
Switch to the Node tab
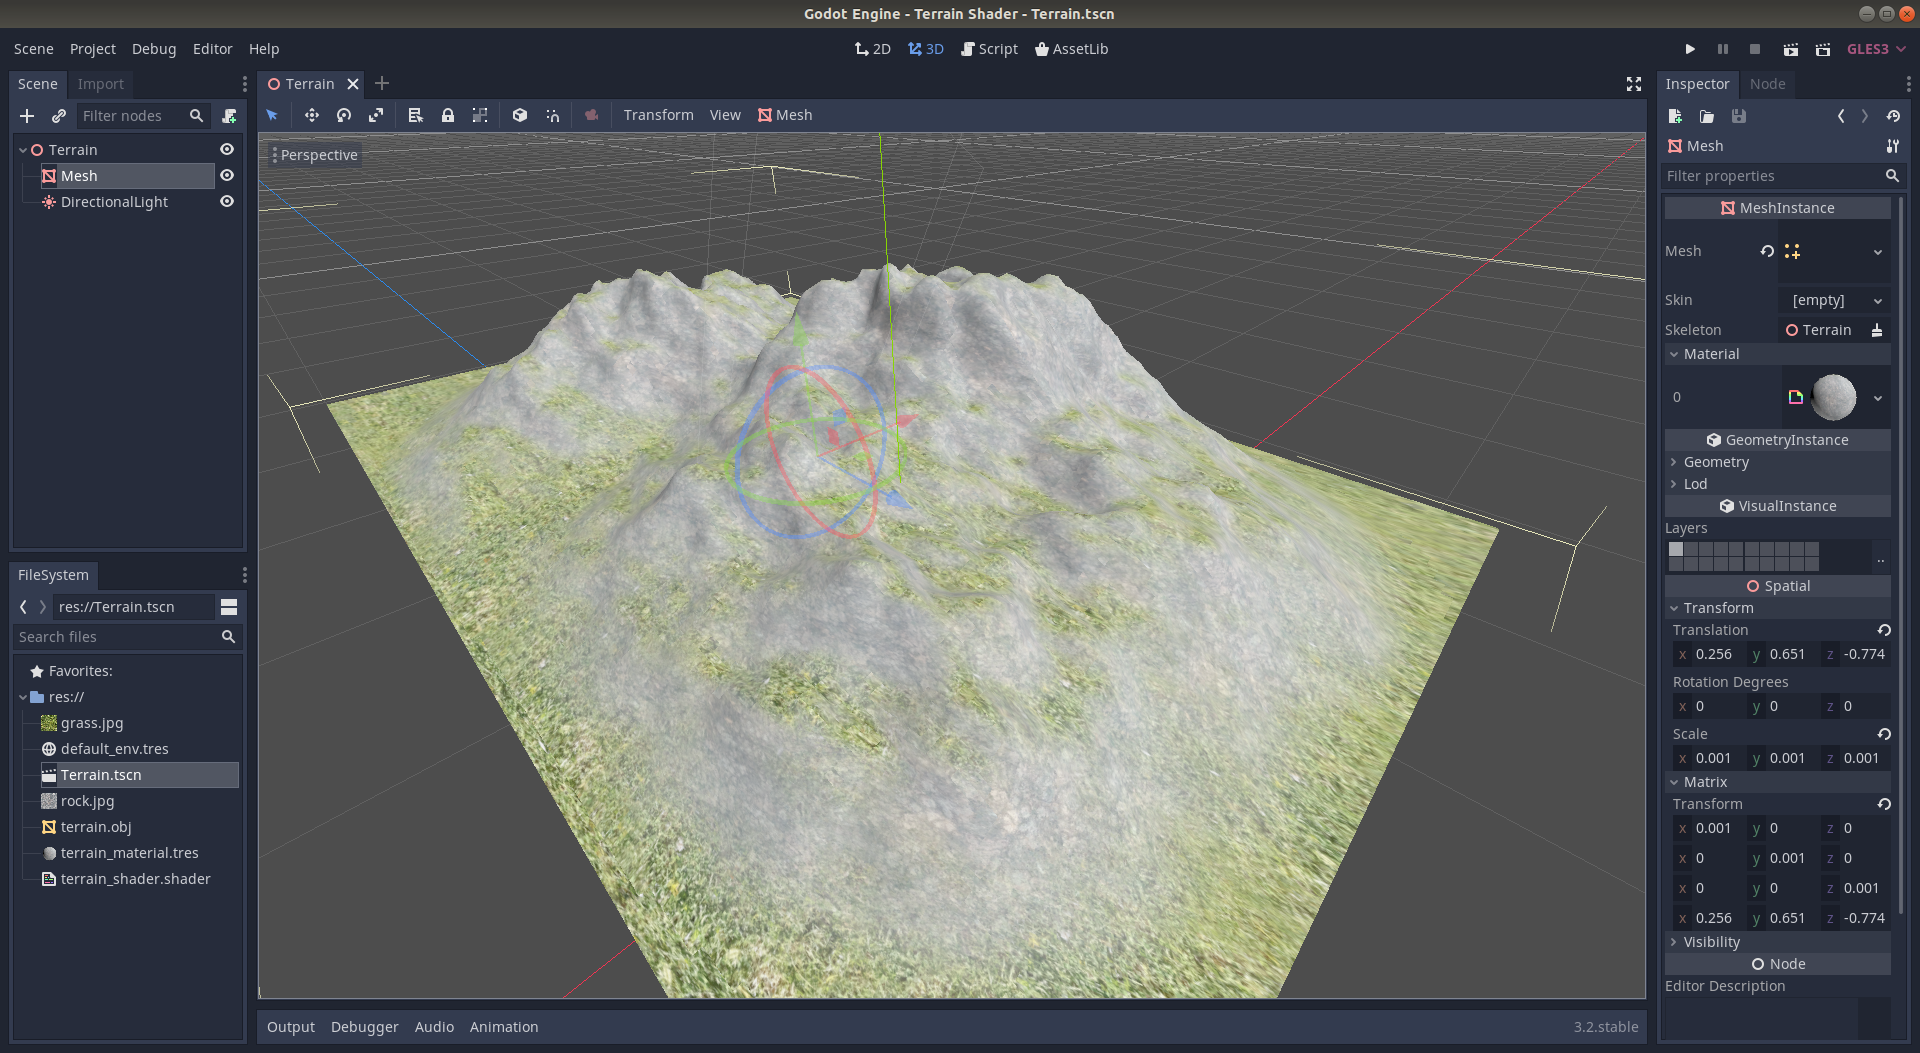click(1767, 84)
